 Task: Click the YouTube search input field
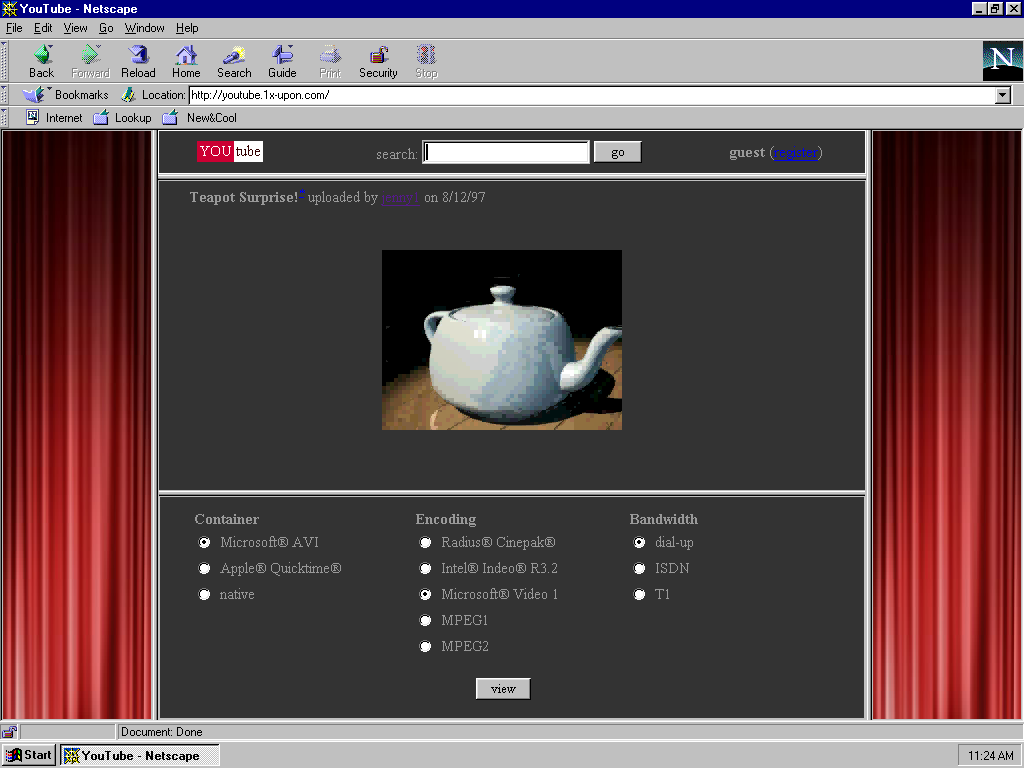[506, 152]
